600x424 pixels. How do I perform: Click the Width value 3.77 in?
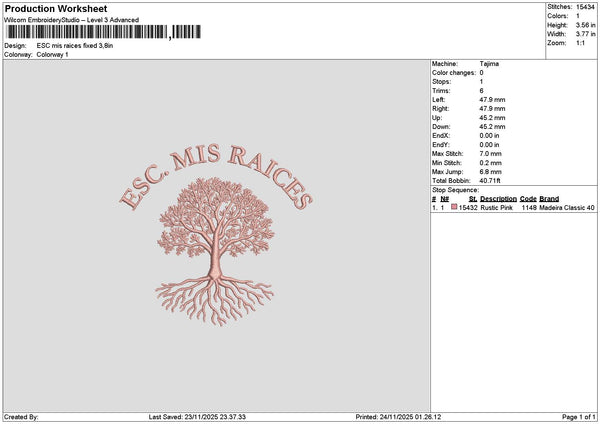585,34
